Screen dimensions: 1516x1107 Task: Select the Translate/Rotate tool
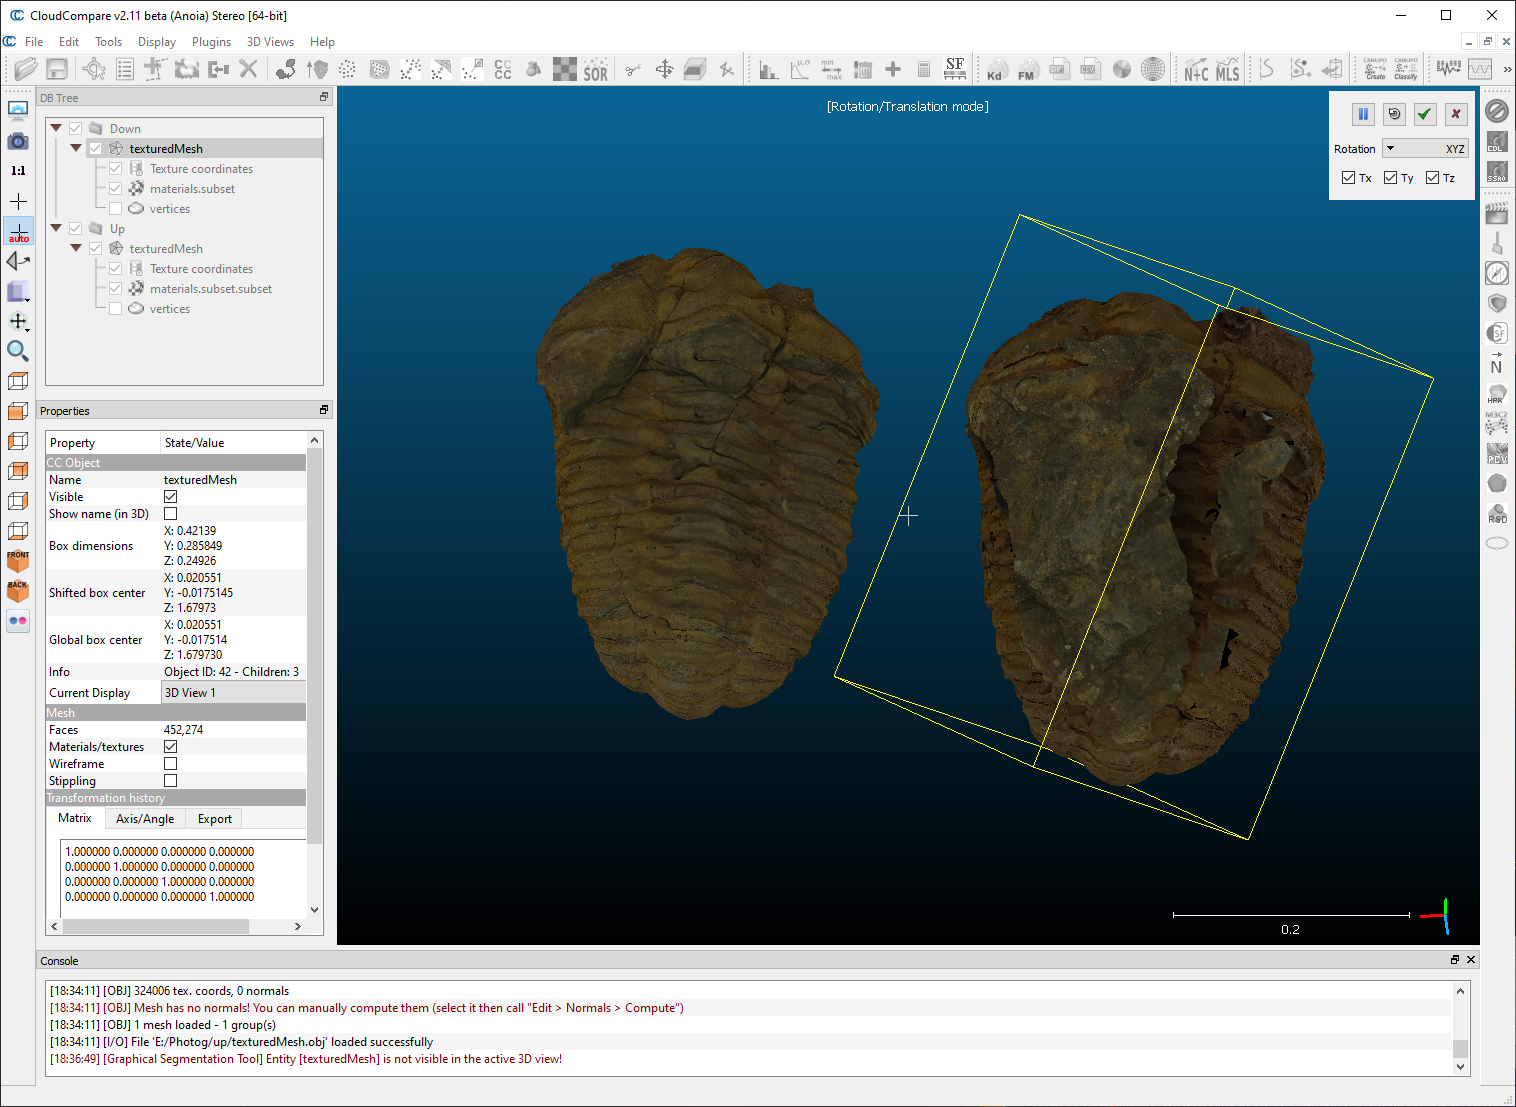(x=665, y=69)
